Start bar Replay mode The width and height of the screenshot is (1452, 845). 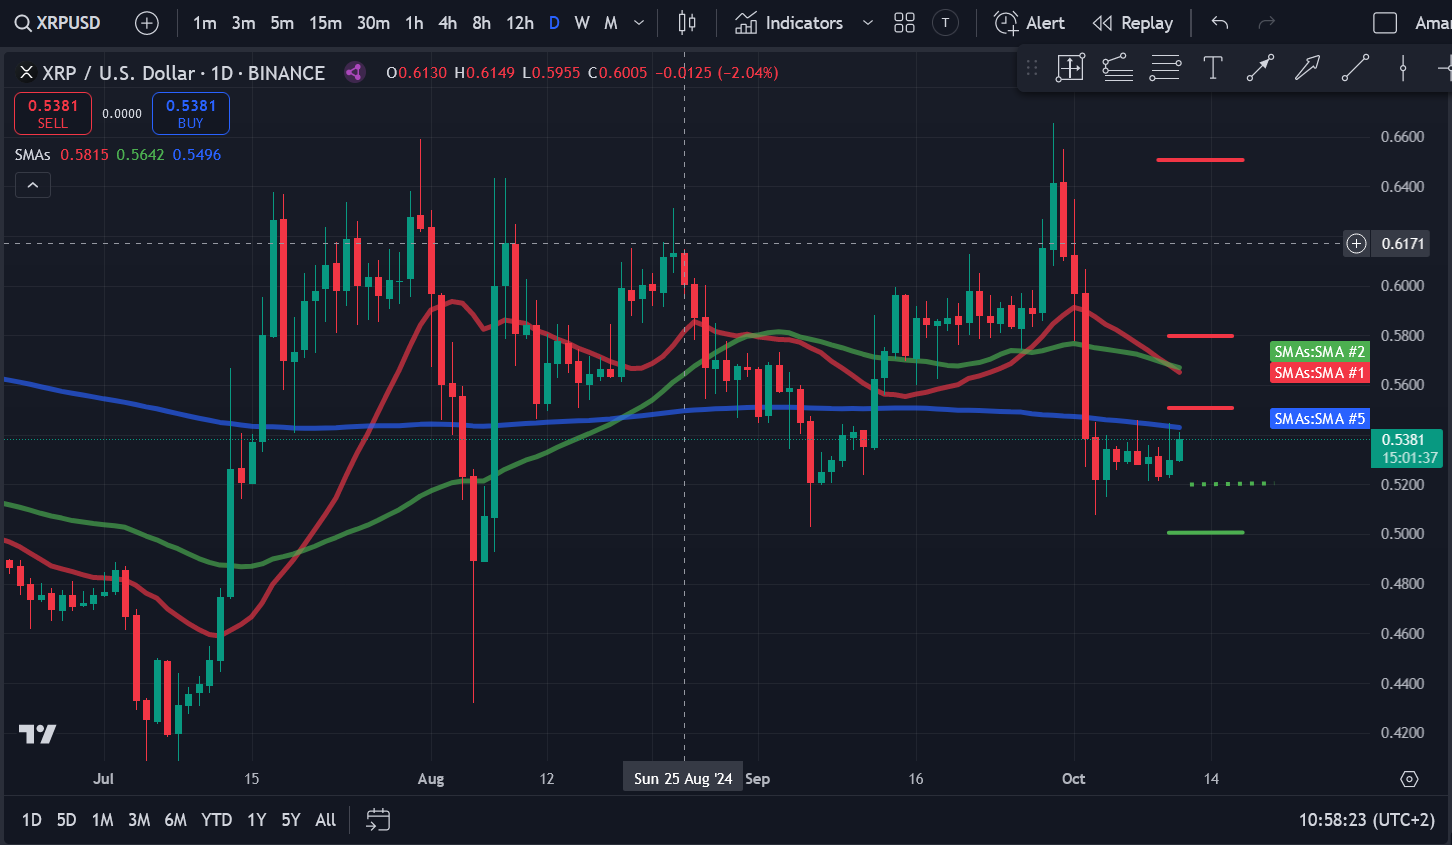tap(1133, 22)
